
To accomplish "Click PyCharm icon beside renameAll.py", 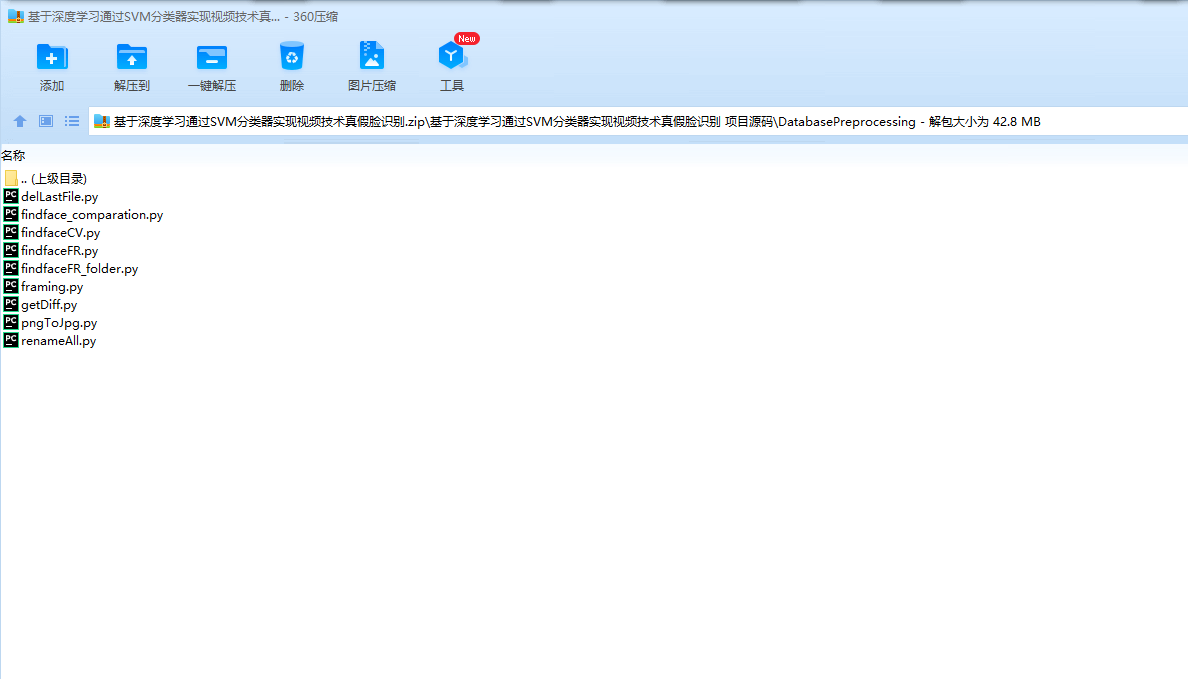I will click(x=11, y=340).
